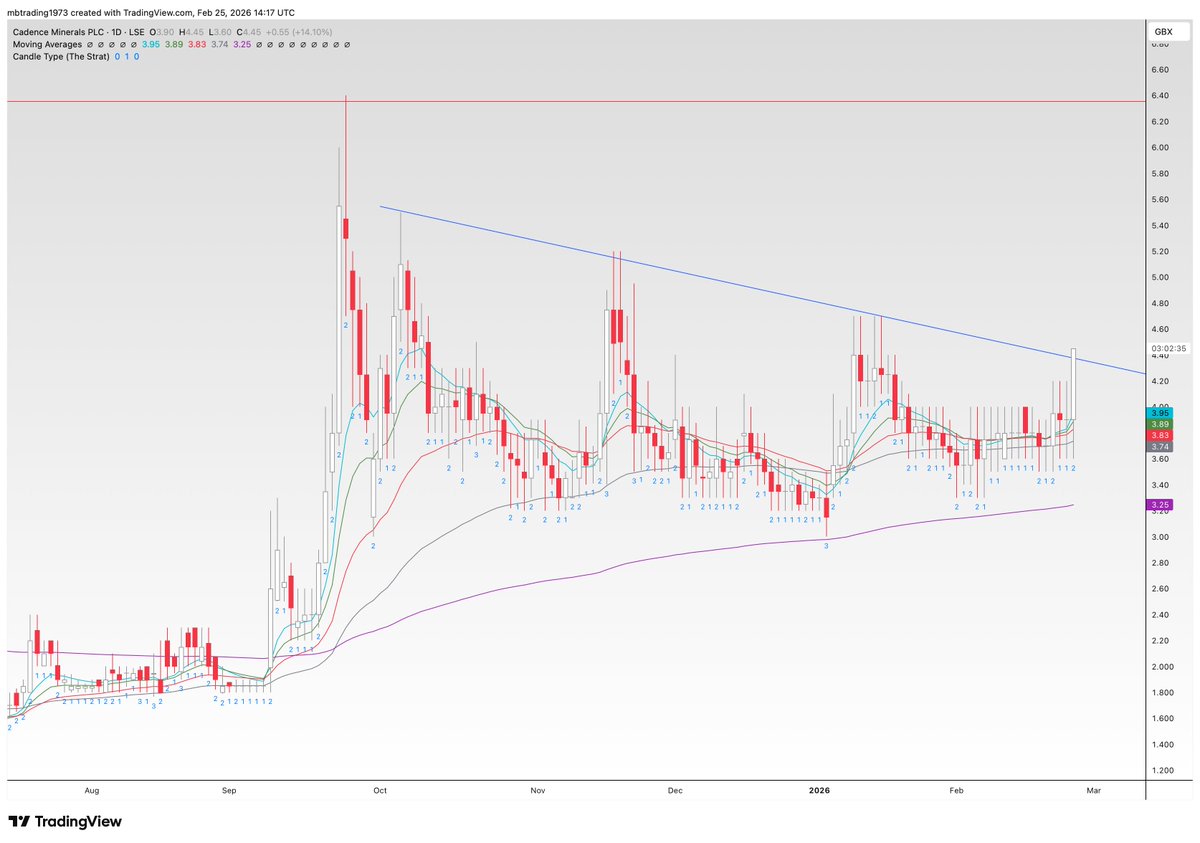Click the 6.00 price scale label
This screenshot has height=843, width=1200.
[1161, 147]
